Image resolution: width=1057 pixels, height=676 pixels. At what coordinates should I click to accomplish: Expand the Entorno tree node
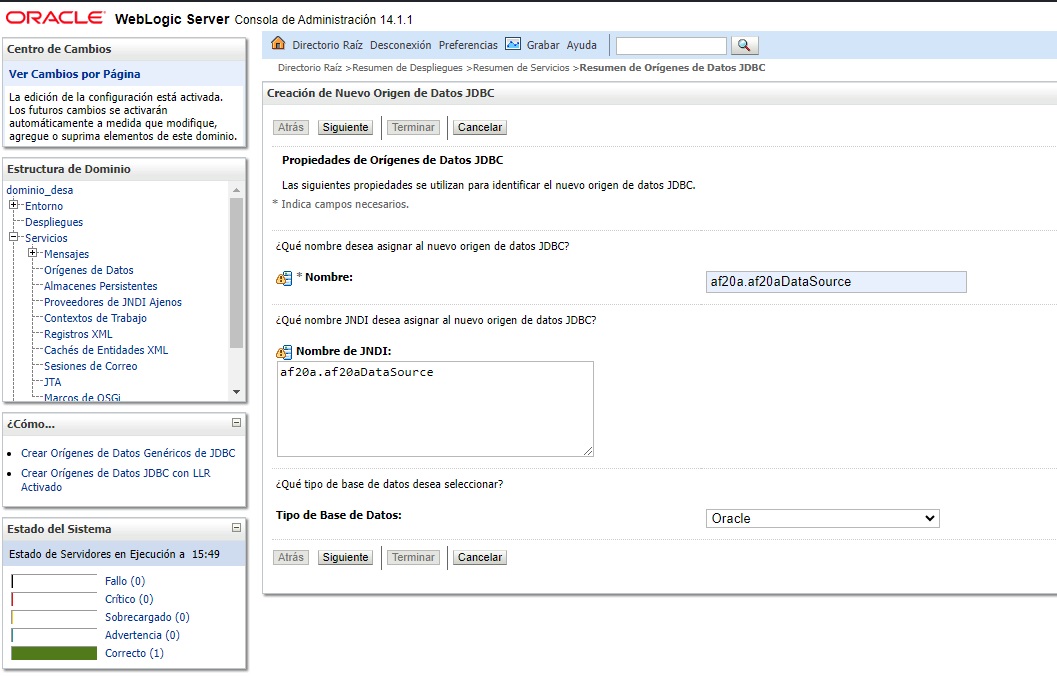click(x=13, y=205)
